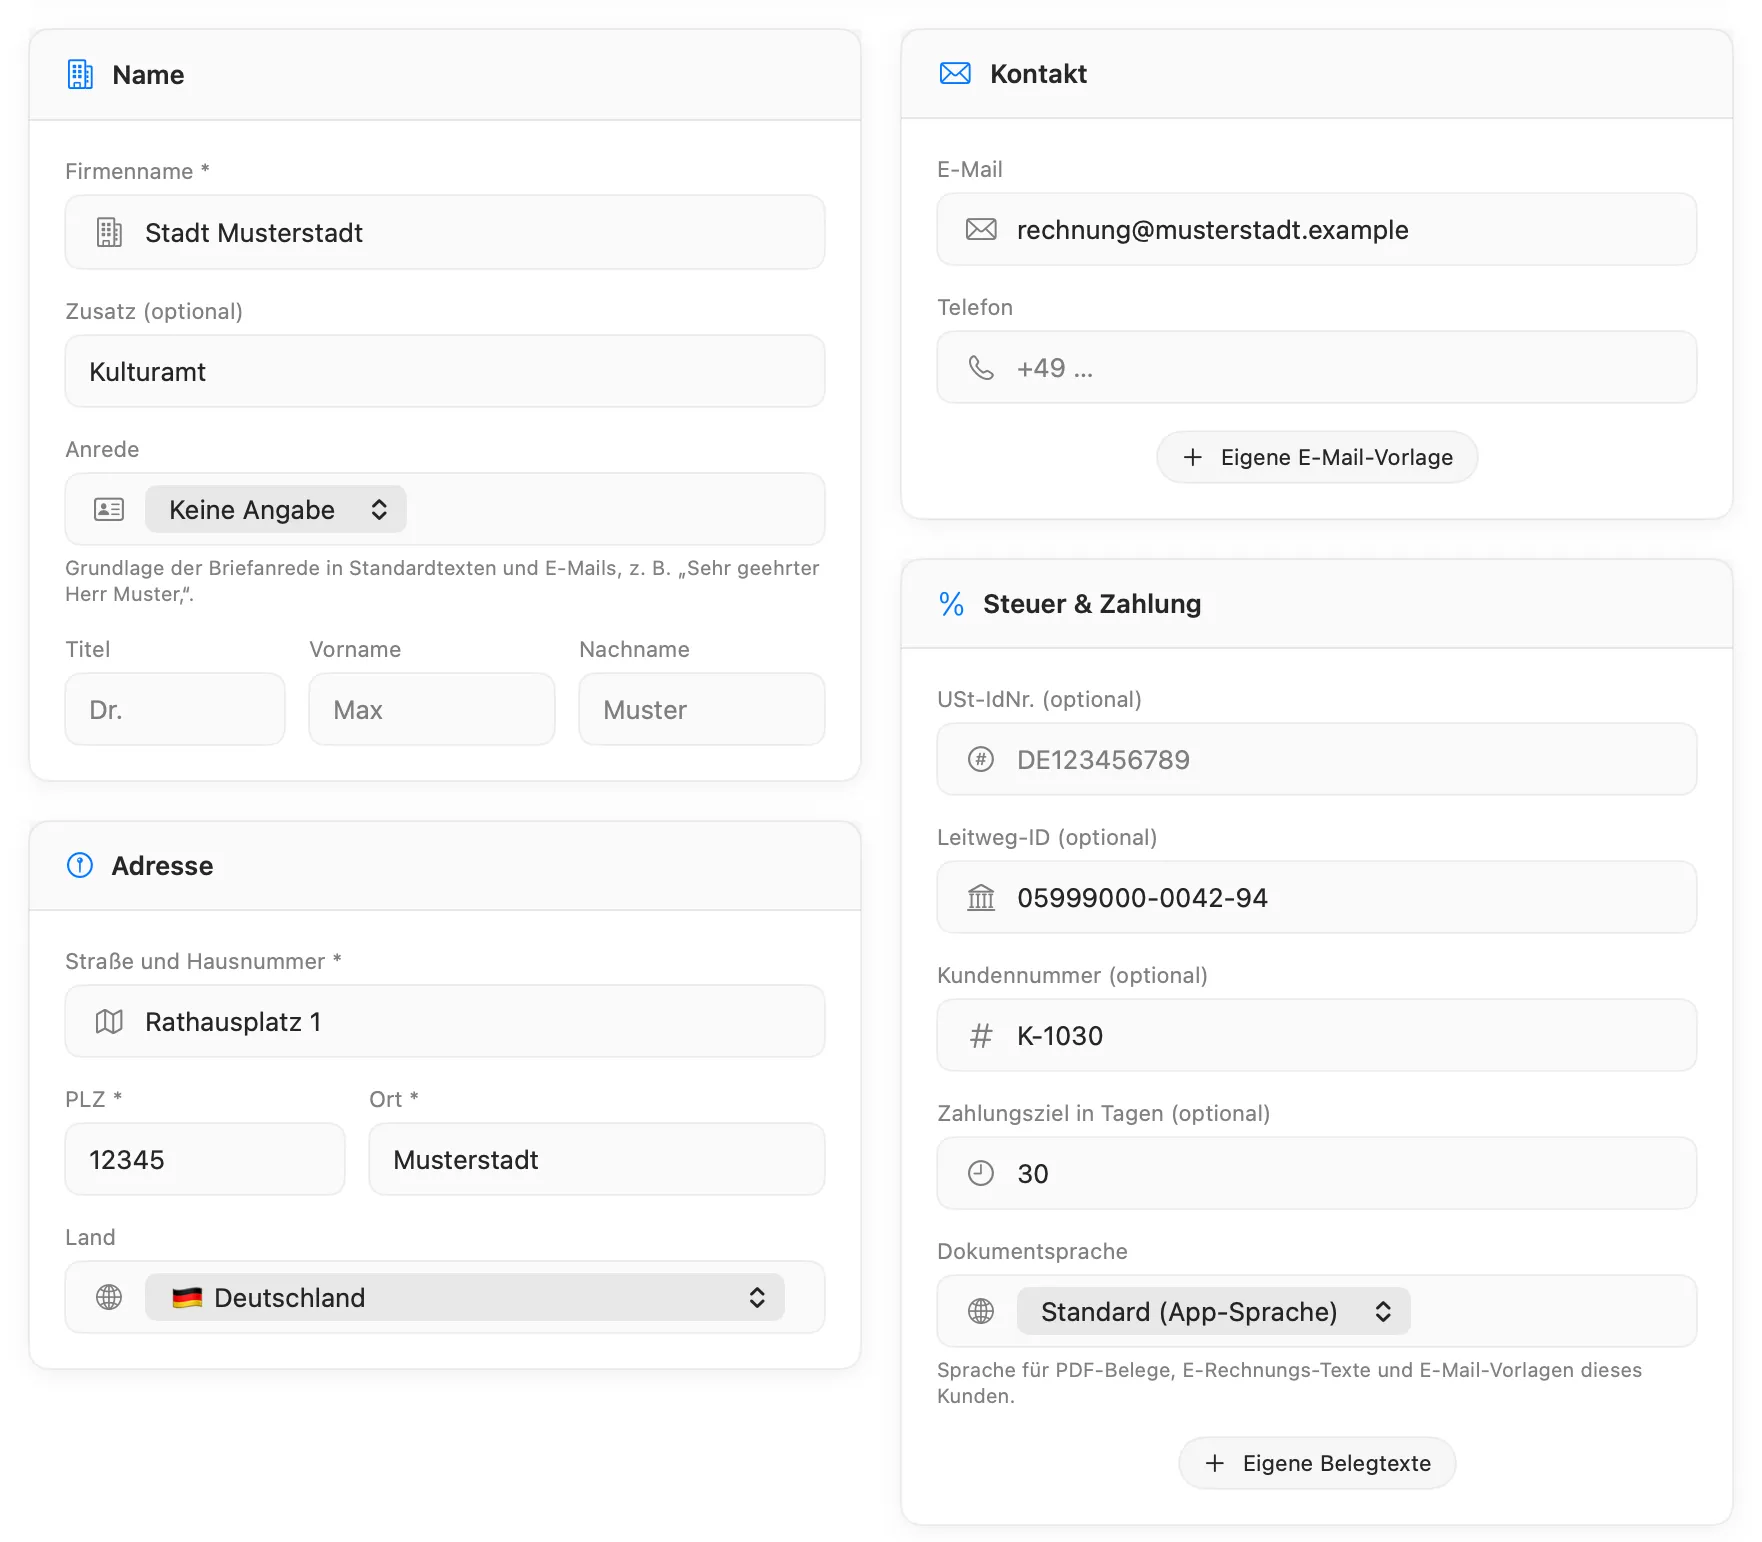Click the Titel input field
The image size is (1762, 1542).
175,709
